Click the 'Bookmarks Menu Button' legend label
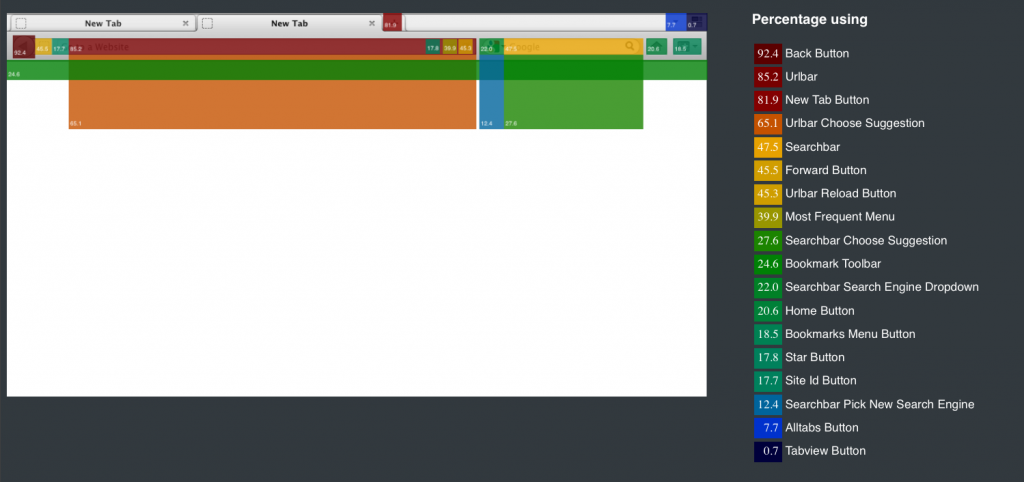This screenshot has width=1024, height=482. pos(850,334)
